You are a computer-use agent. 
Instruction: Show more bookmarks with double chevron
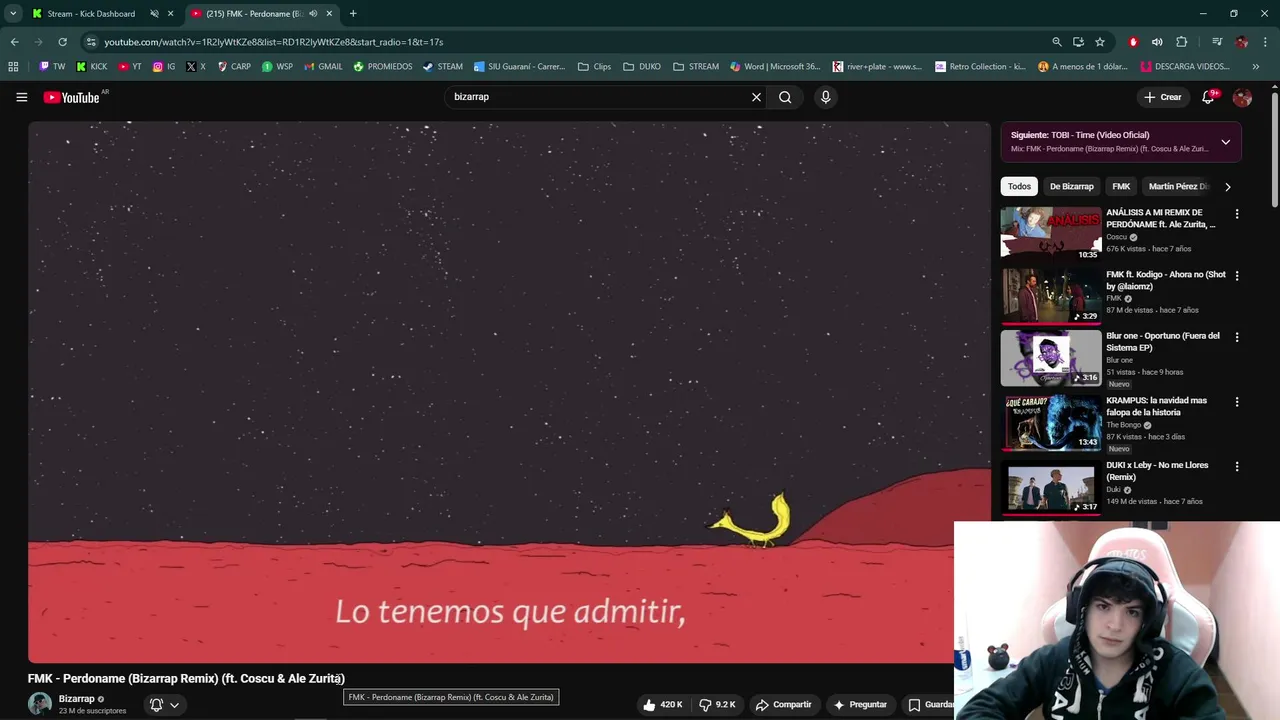pyautogui.click(x=1256, y=67)
